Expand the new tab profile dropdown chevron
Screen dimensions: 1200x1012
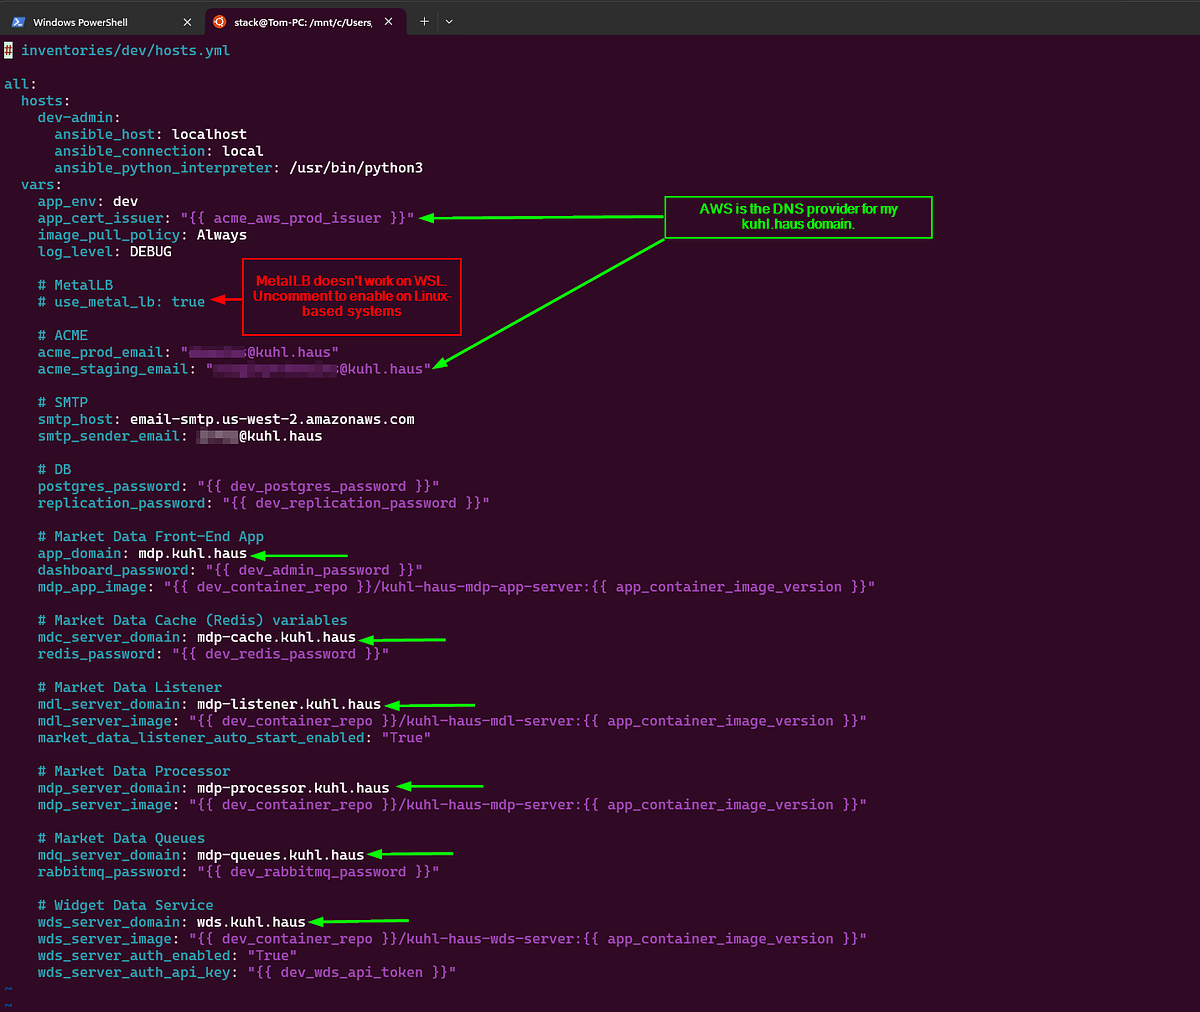tap(449, 22)
